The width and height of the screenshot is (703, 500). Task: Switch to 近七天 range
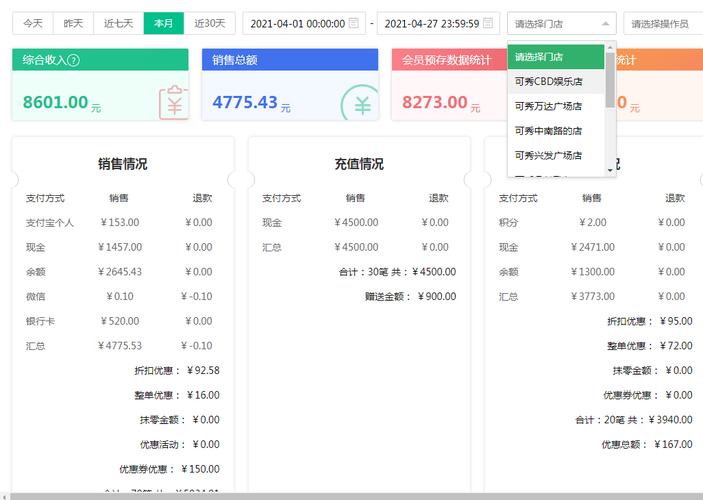[x=118, y=23]
